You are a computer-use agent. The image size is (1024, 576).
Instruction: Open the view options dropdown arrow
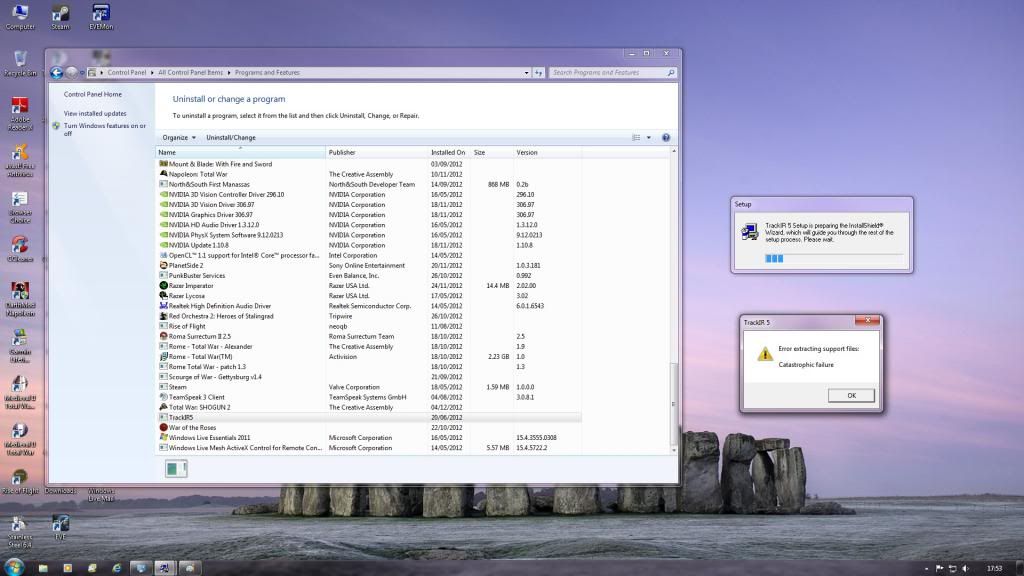(648, 137)
